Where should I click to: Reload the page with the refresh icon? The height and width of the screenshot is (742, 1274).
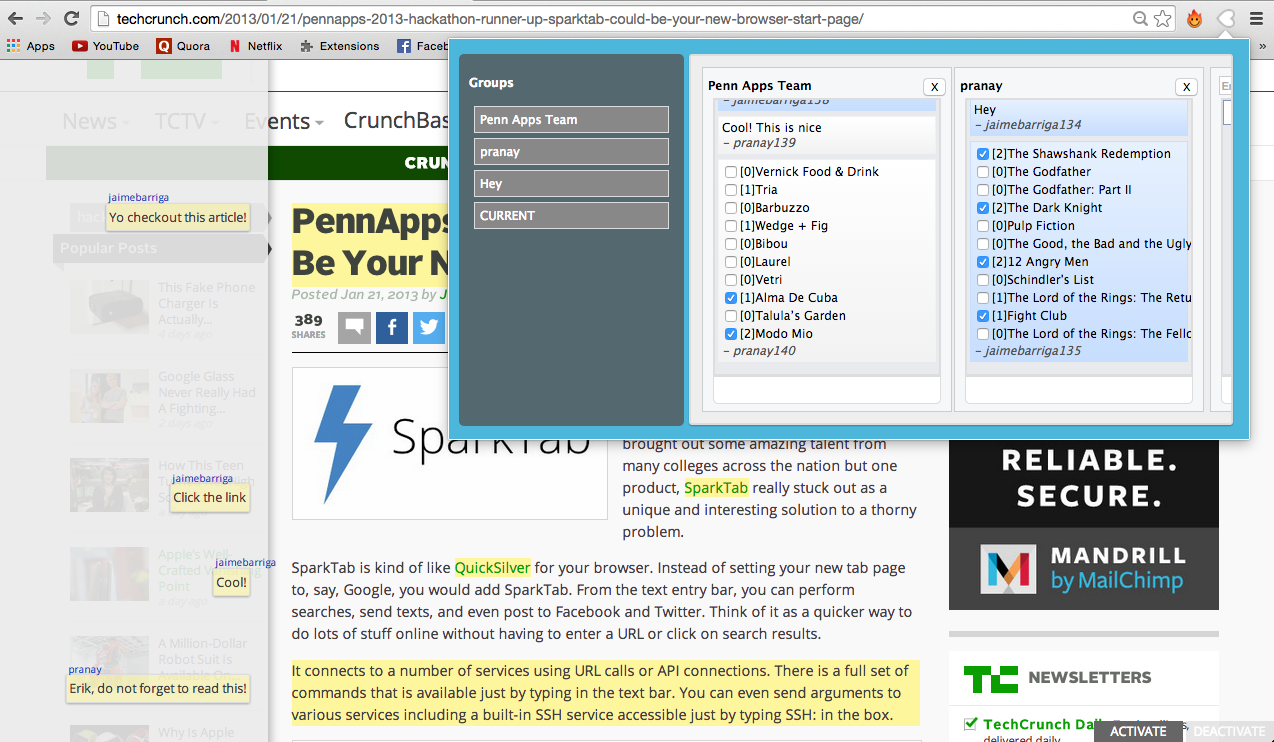(71, 18)
